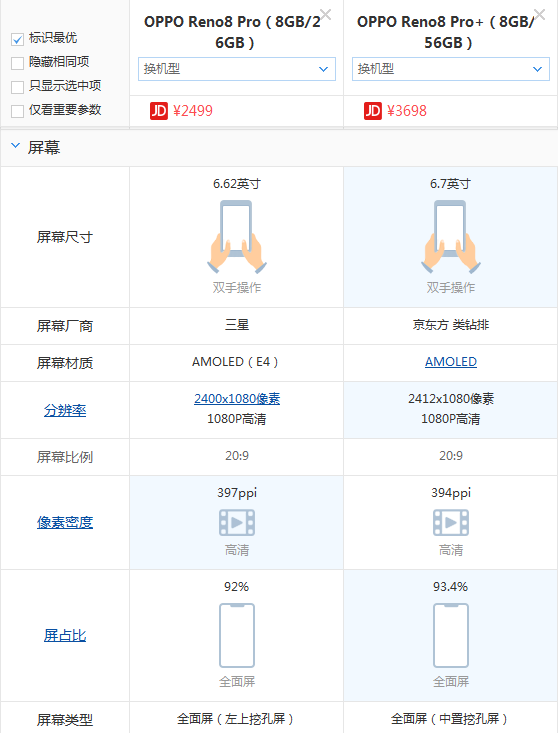Open 换机型 dropdown for Reno8 Pro
Screen dimensions: 558x733
click(x=237, y=69)
